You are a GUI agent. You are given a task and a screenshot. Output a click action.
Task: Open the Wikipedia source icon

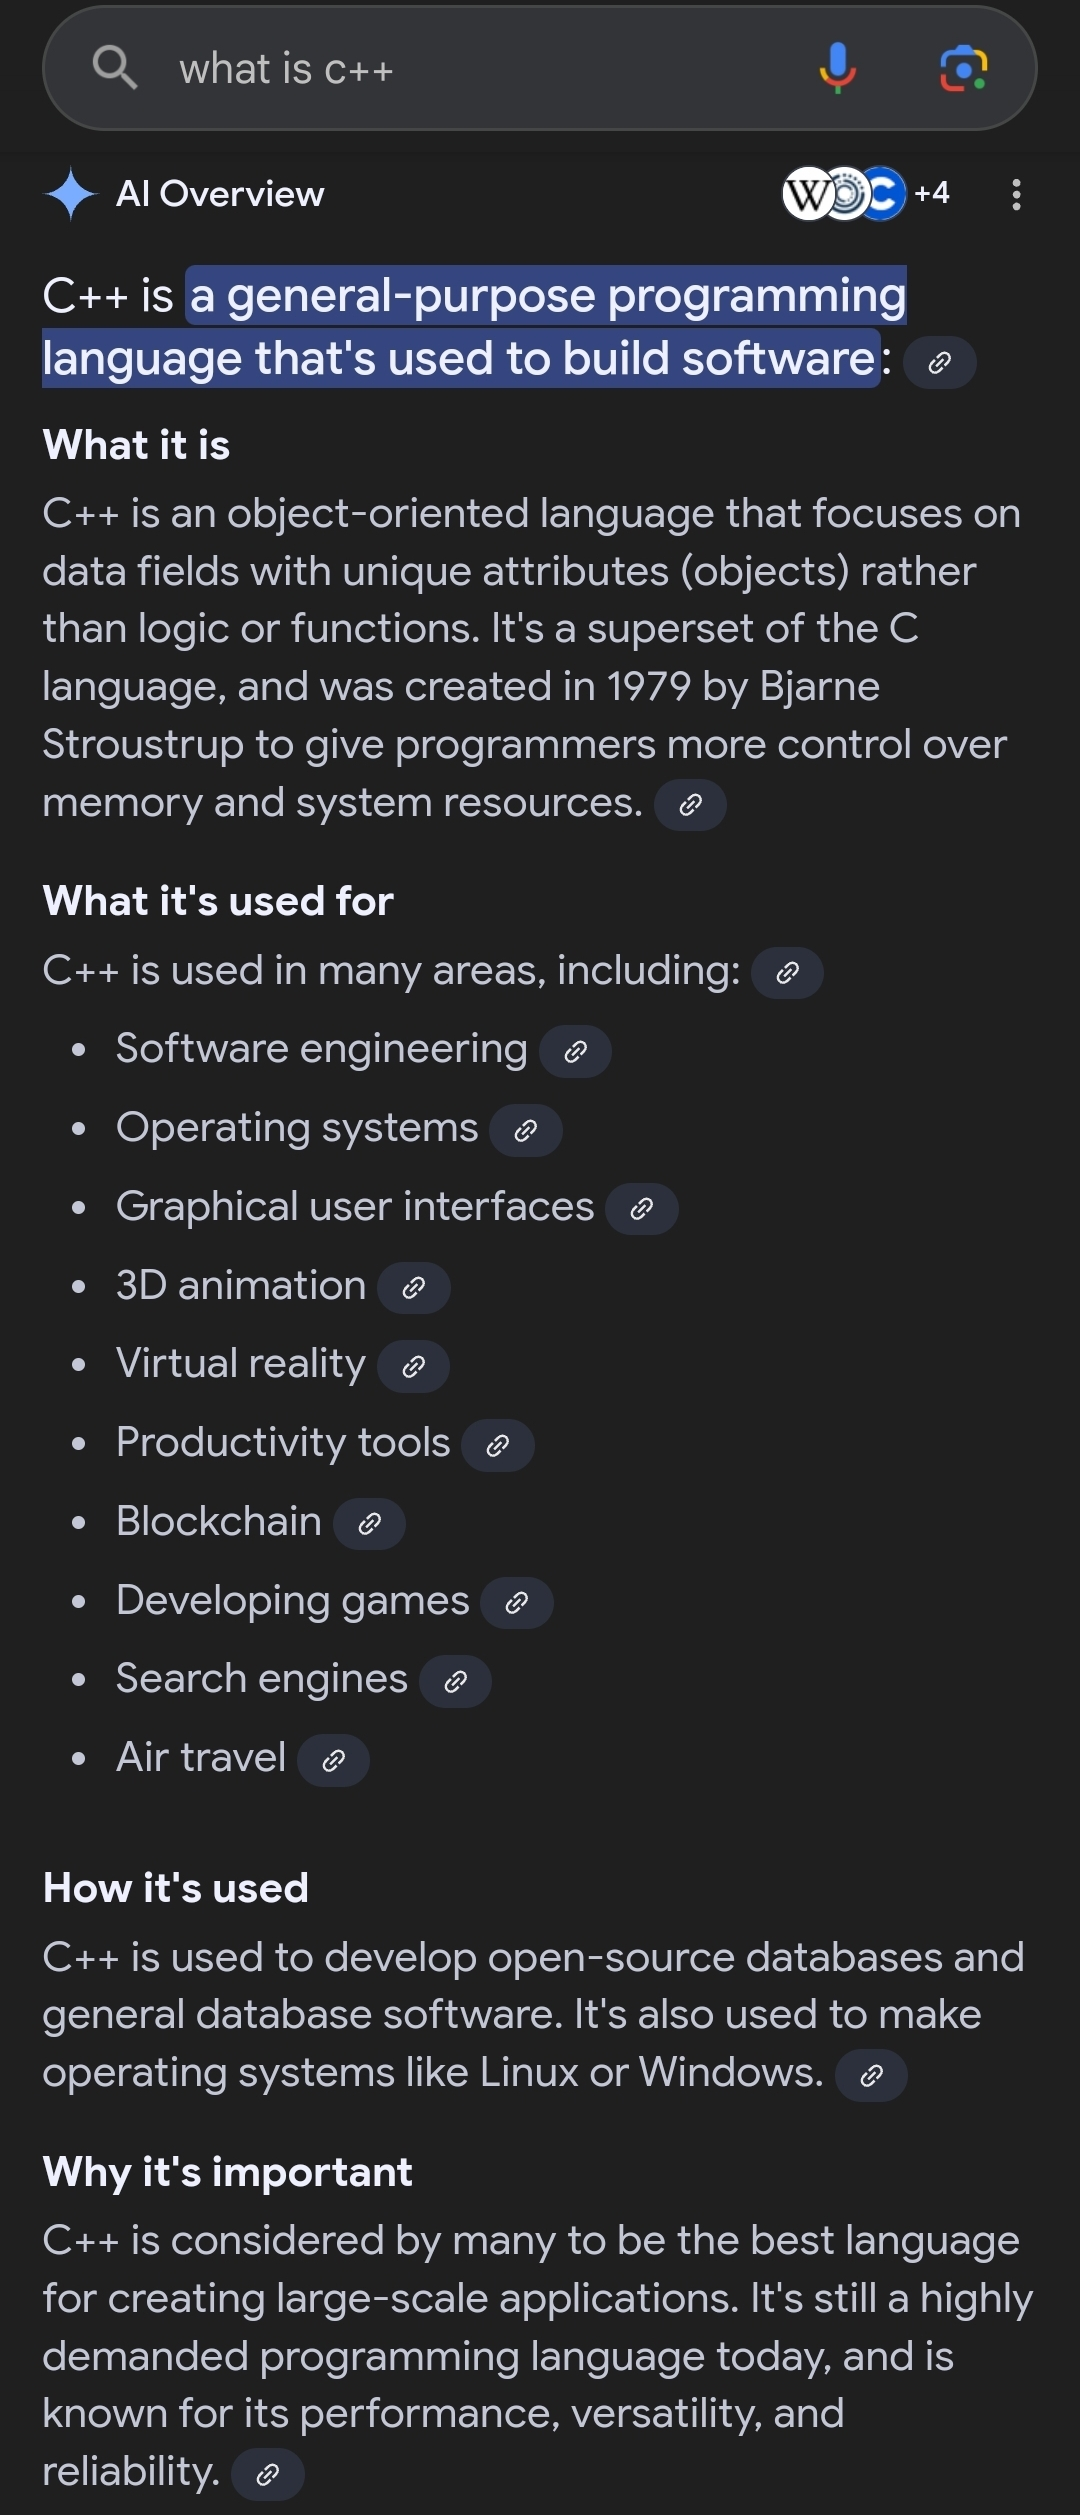pyautogui.click(x=808, y=194)
